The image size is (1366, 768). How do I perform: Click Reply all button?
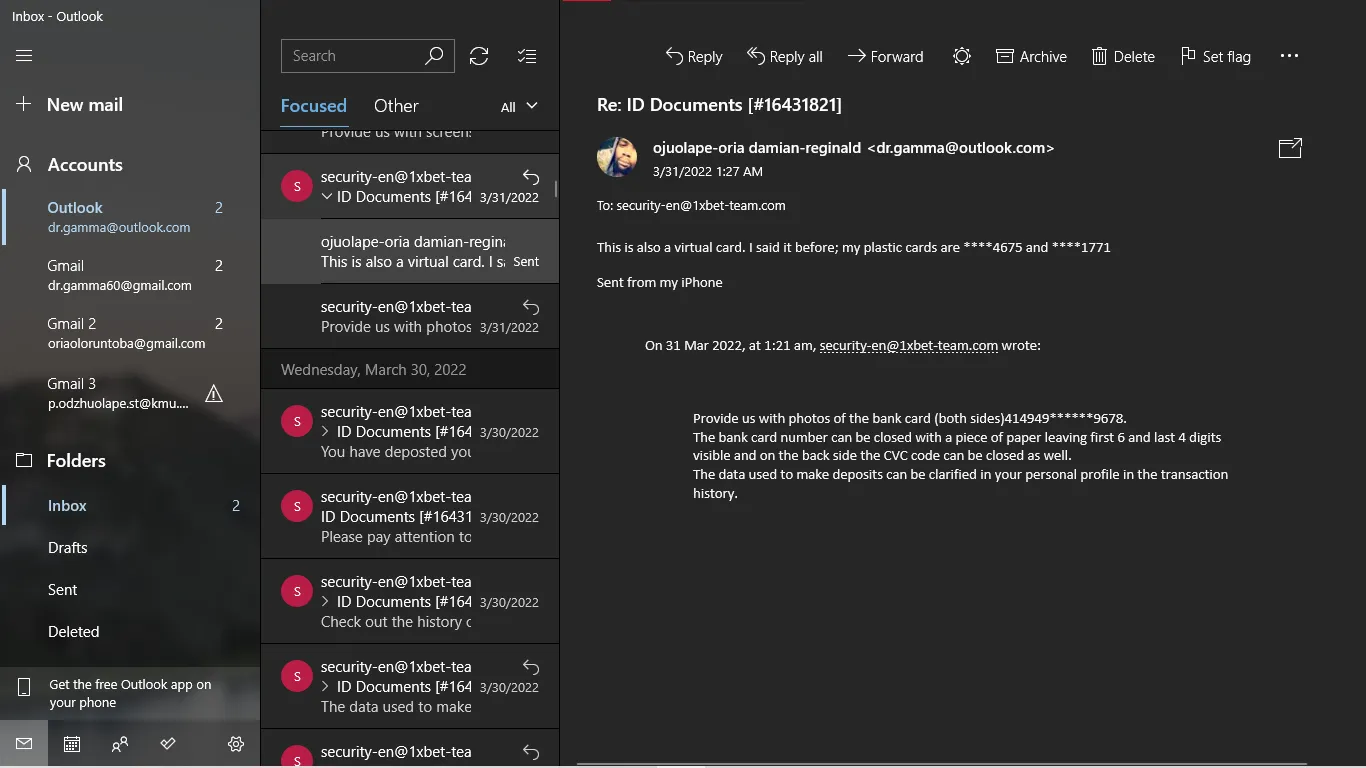pyautogui.click(x=785, y=57)
